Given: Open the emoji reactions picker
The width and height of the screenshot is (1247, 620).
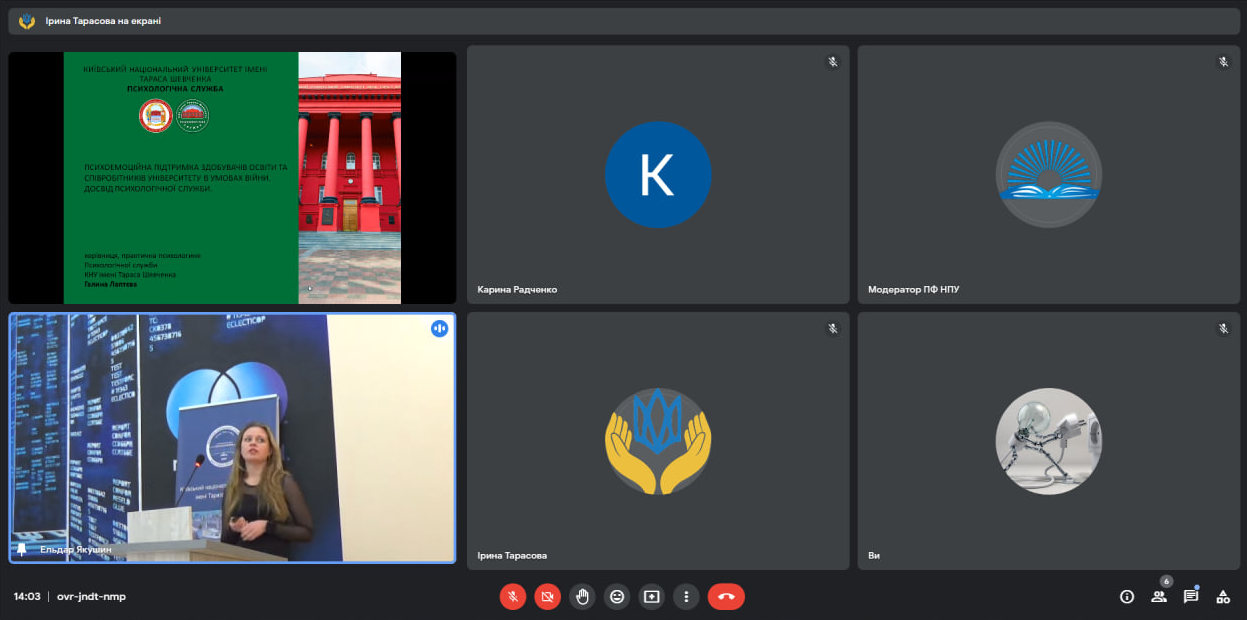Looking at the screenshot, I should click(617, 596).
